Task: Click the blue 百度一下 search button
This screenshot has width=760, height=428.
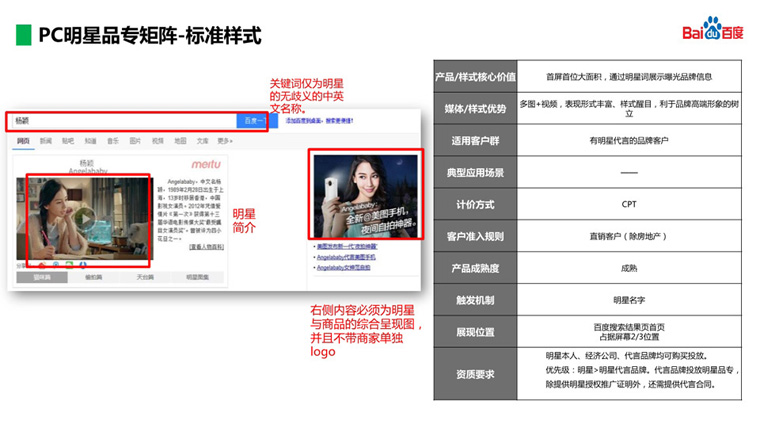Action: [257, 121]
